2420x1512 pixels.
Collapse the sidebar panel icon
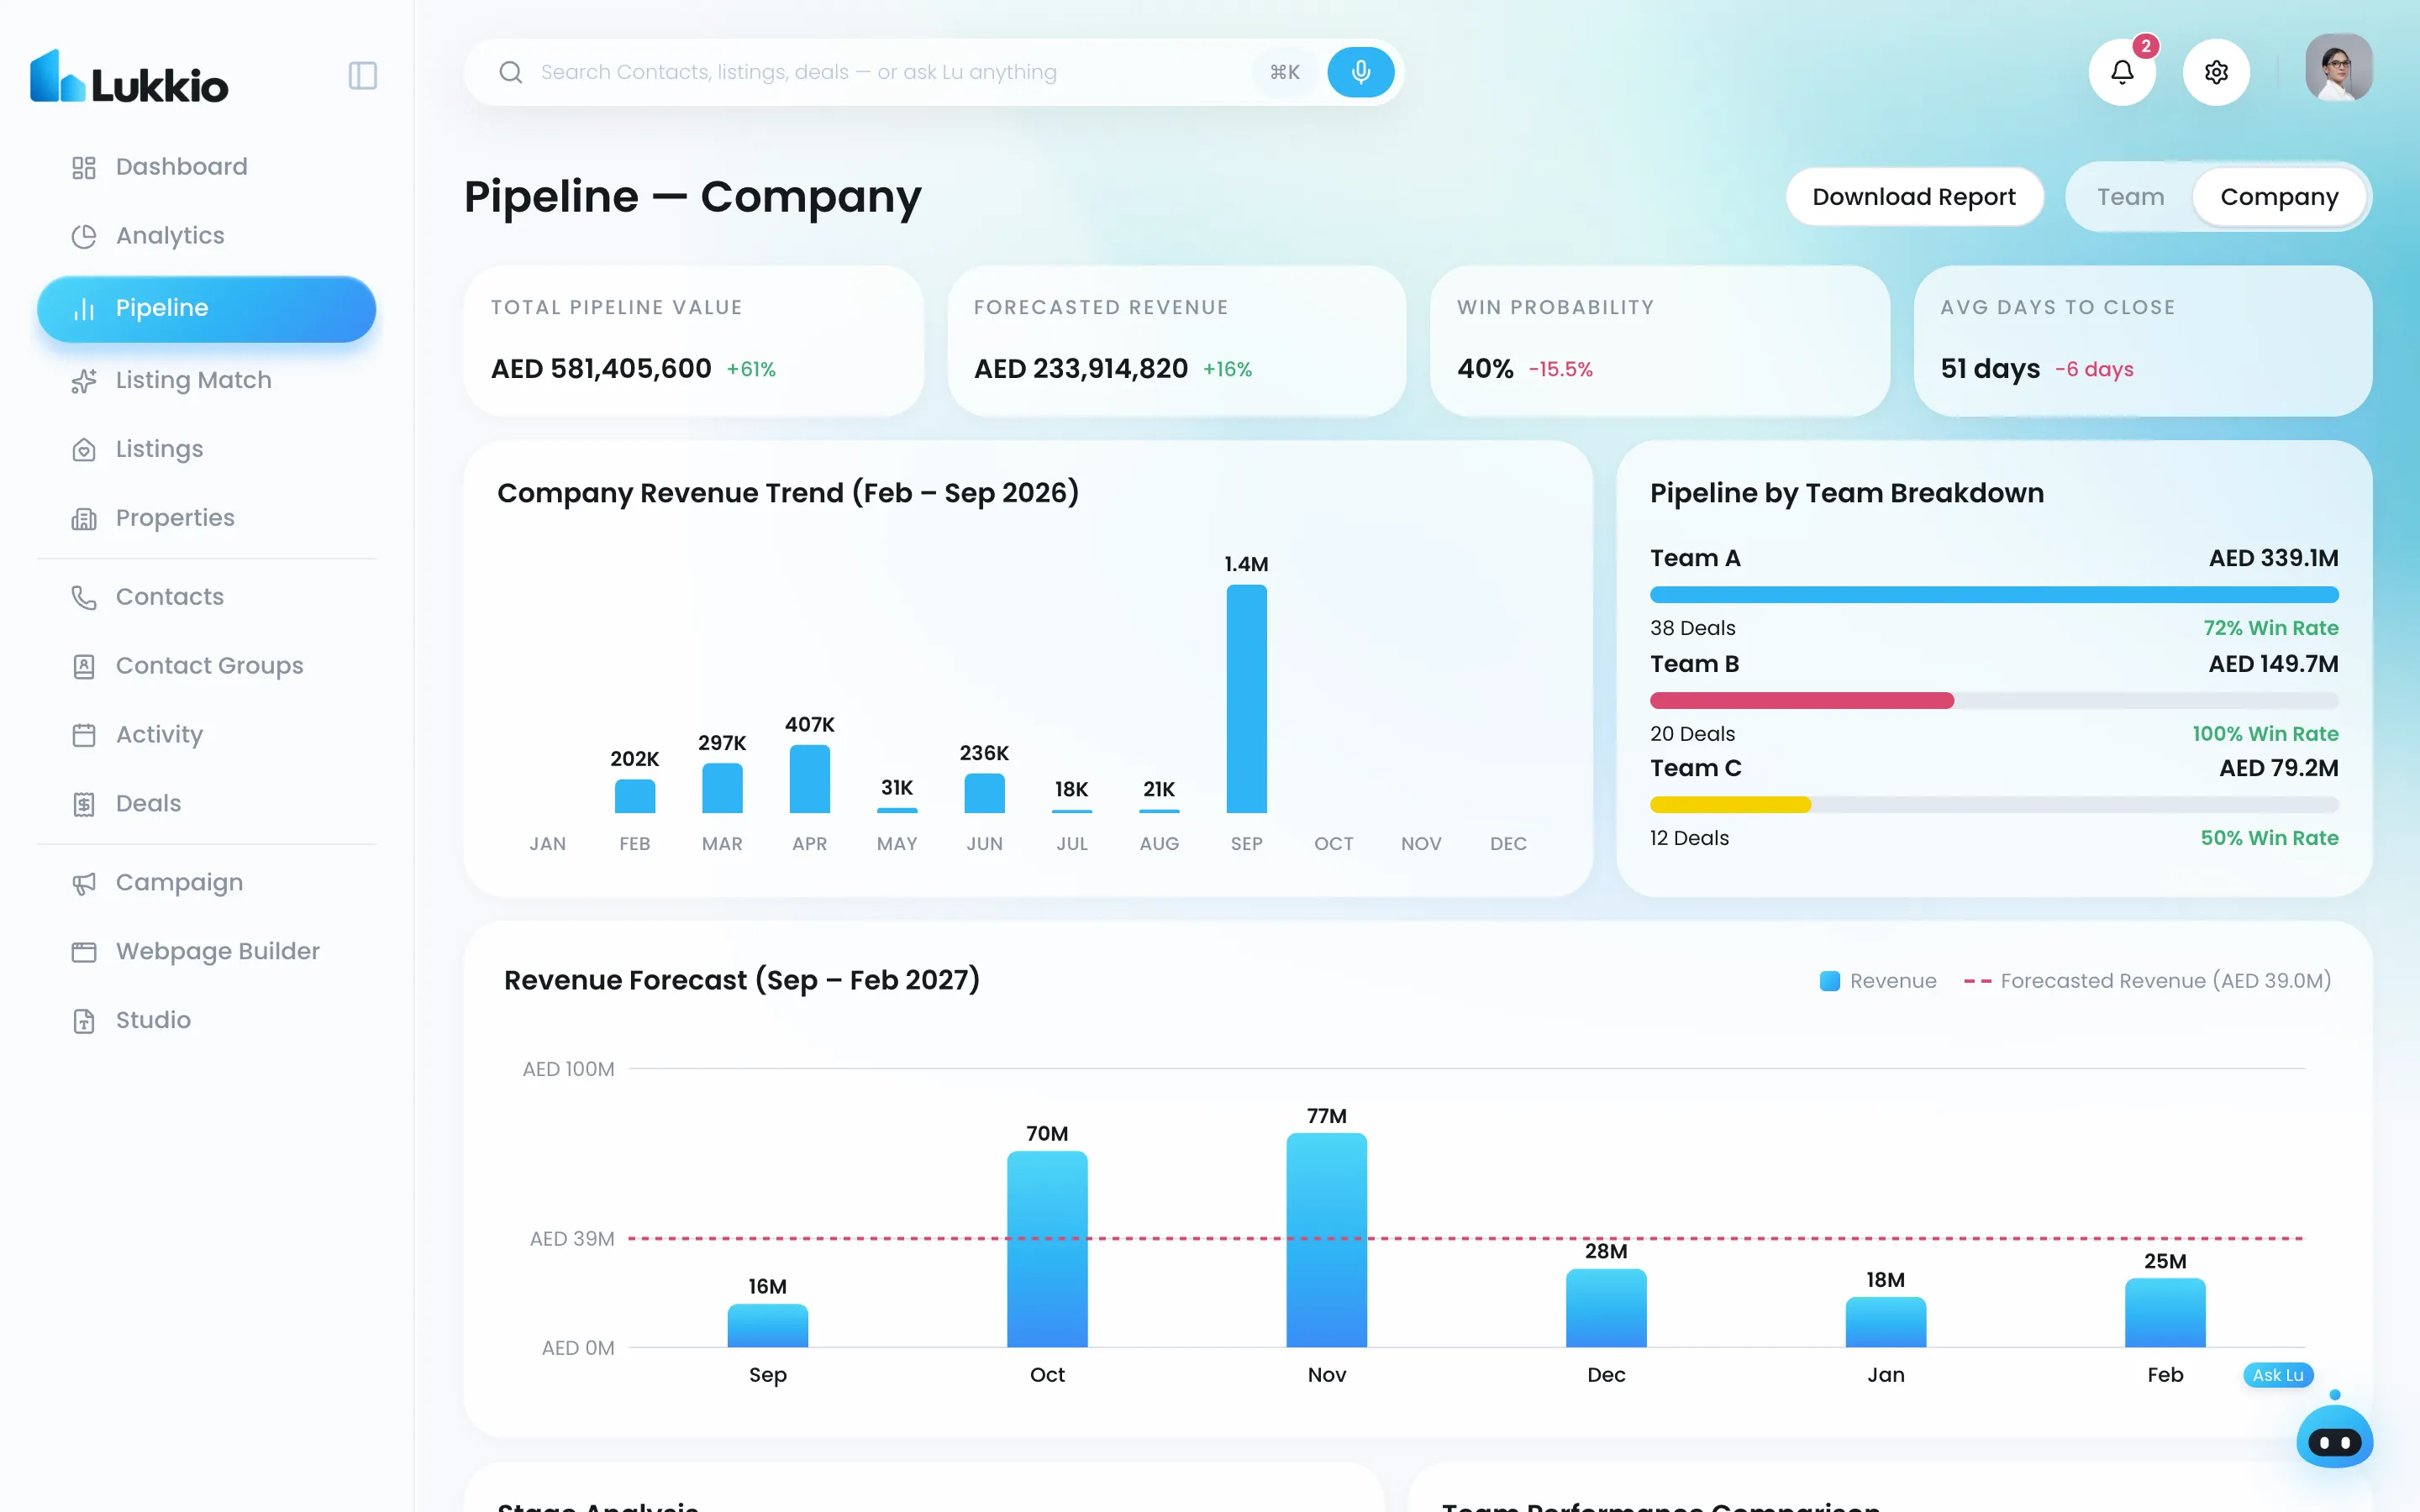(x=363, y=76)
